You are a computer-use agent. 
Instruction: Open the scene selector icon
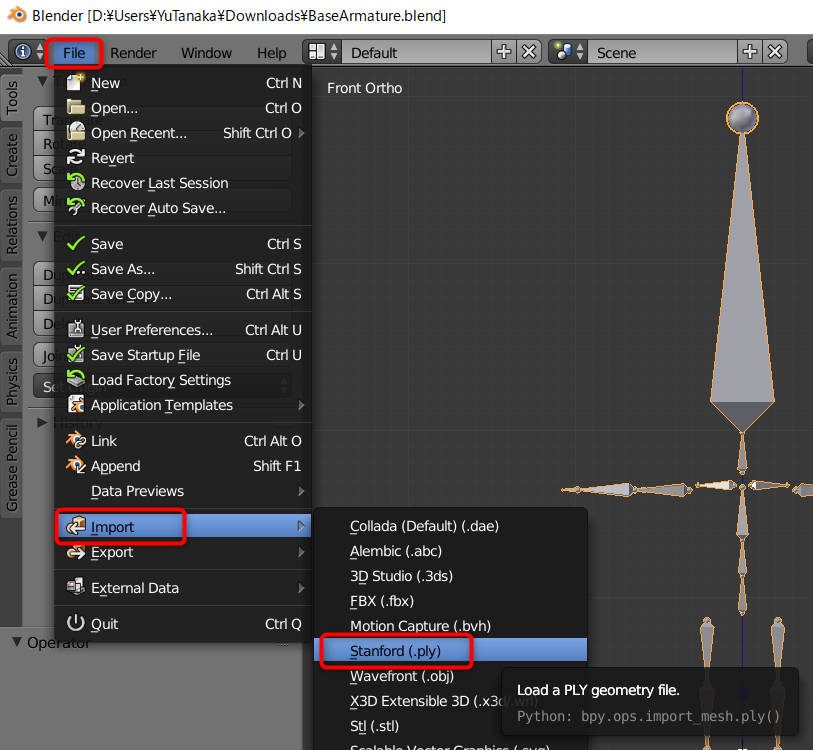pos(568,52)
